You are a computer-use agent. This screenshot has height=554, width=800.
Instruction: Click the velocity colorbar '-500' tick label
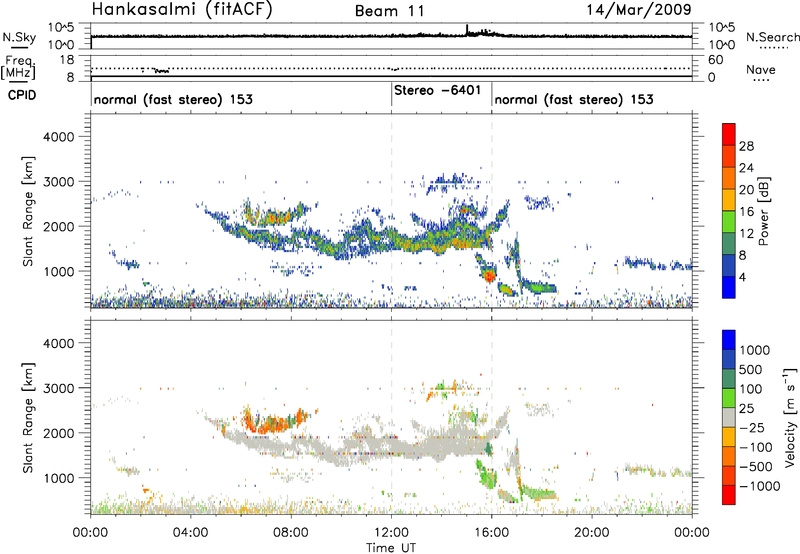tap(756, 467)
